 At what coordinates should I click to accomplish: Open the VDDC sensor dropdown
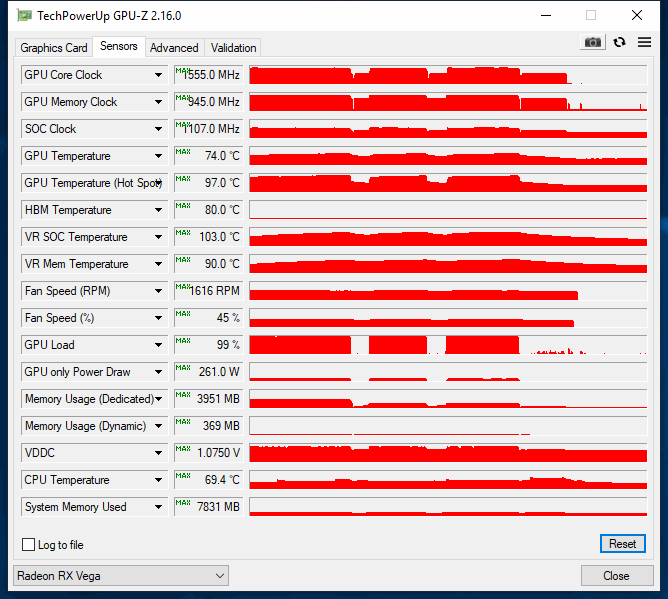click(158, 452)
